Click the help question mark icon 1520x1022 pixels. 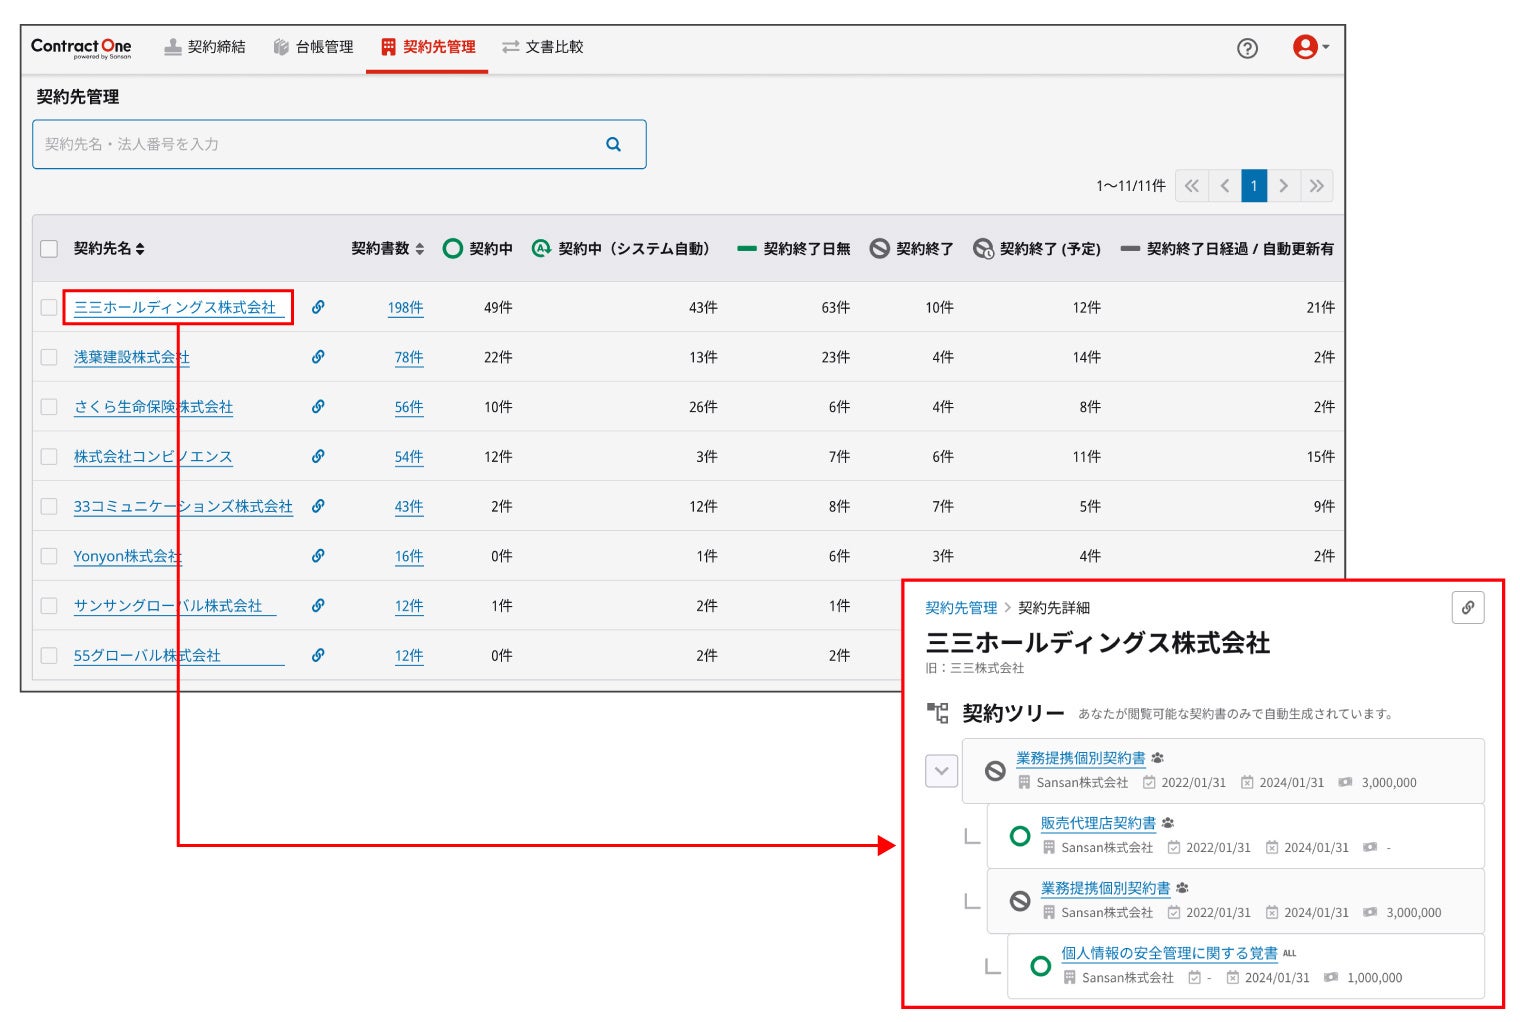coord(1247,48)
